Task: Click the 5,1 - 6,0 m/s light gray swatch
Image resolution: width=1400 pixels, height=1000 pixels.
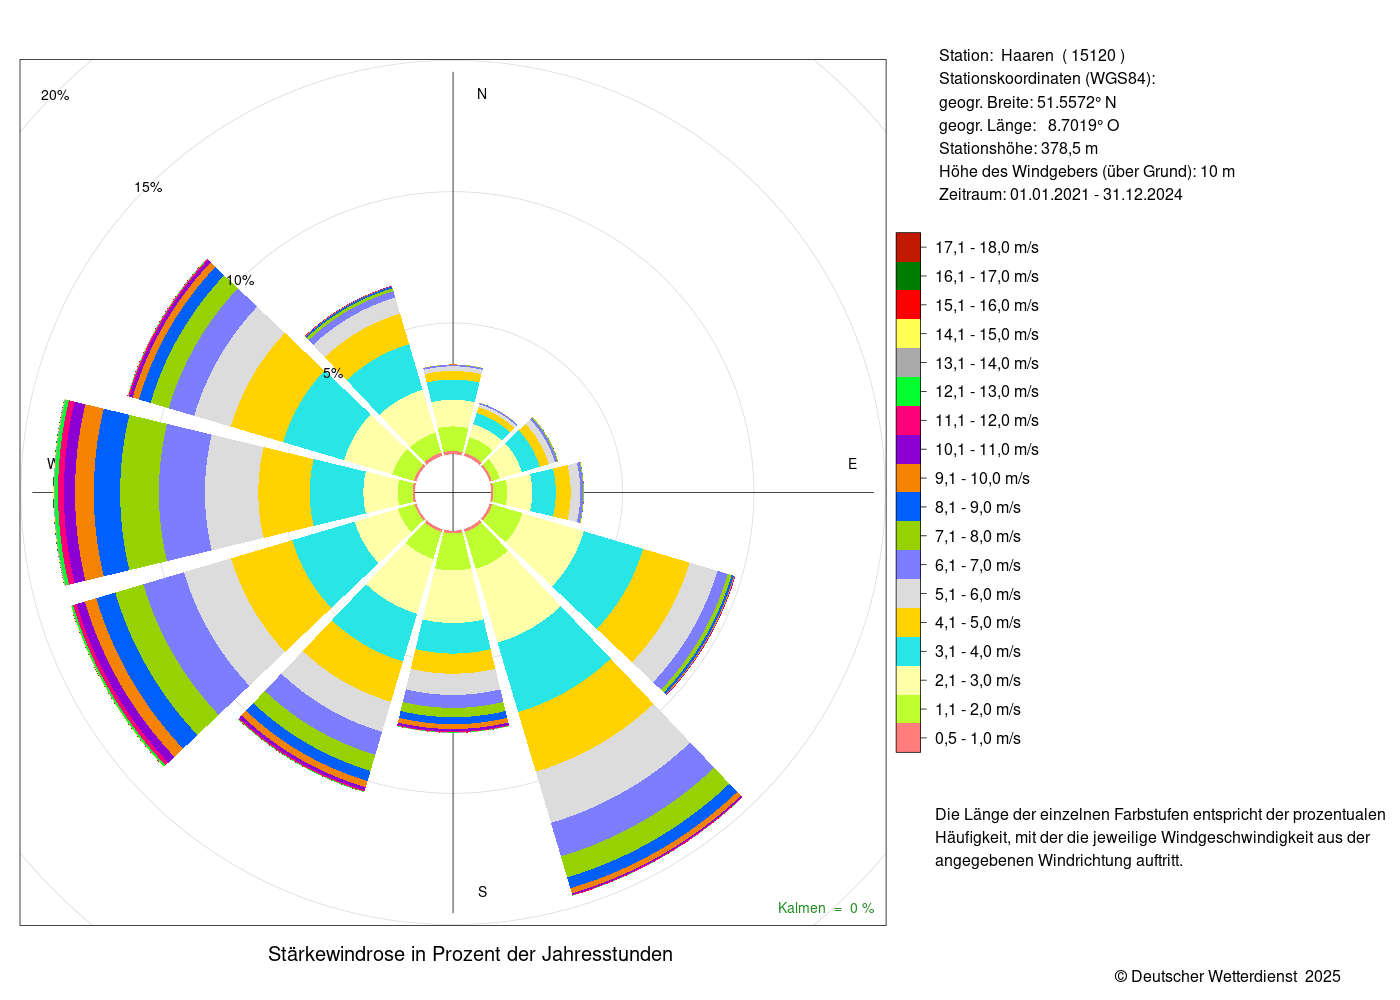Action: click(x=908, y=594)
